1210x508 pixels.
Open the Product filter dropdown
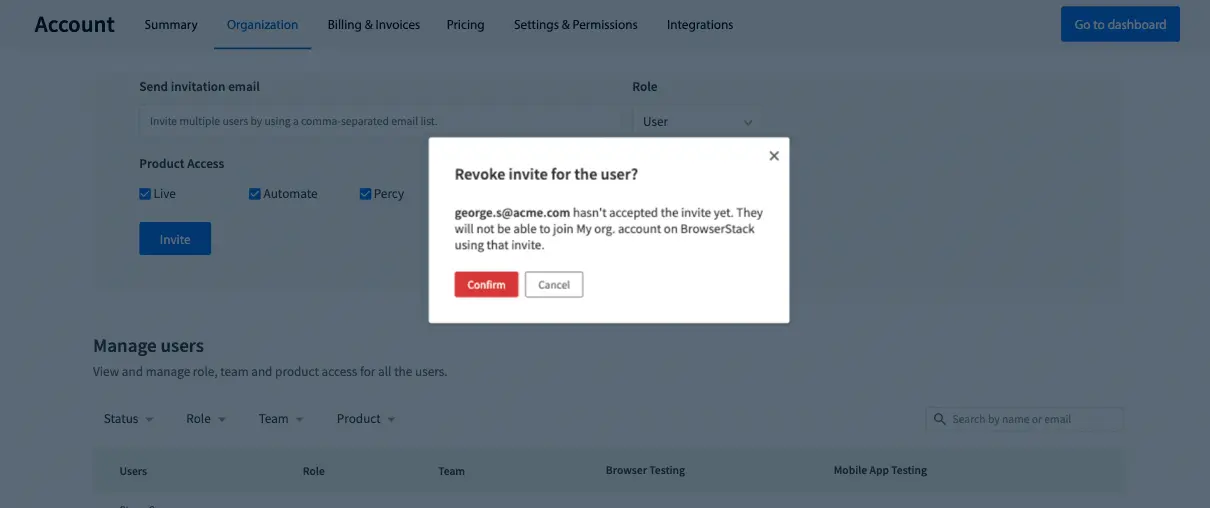(x=365, y=419)
